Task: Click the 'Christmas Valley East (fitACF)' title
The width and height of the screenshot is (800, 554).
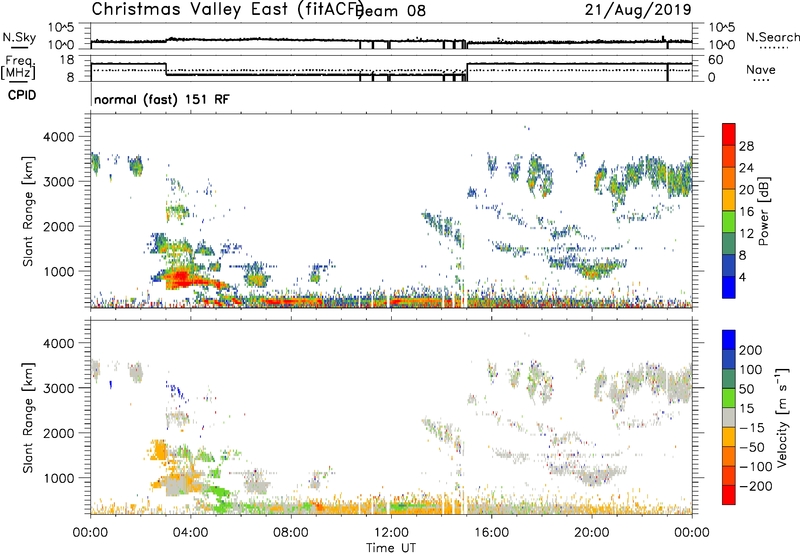Action: pos(227,10)
